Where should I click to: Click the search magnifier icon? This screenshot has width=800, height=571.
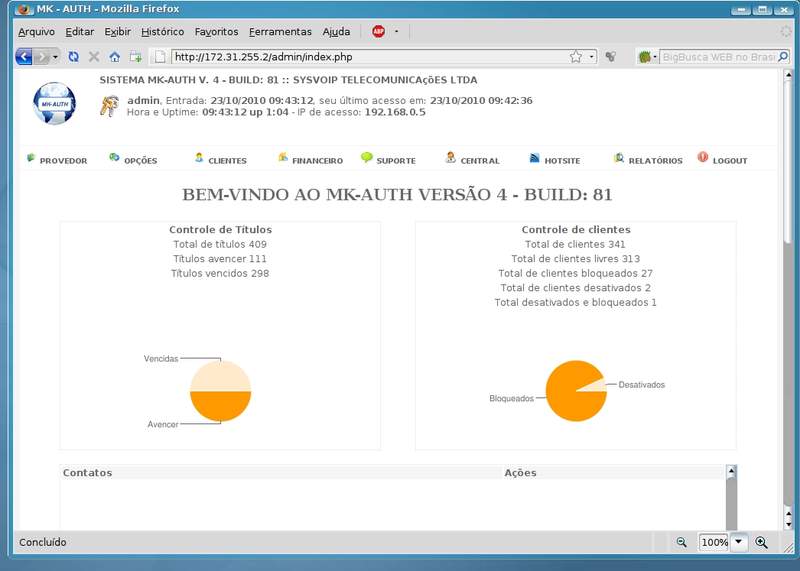783,57
